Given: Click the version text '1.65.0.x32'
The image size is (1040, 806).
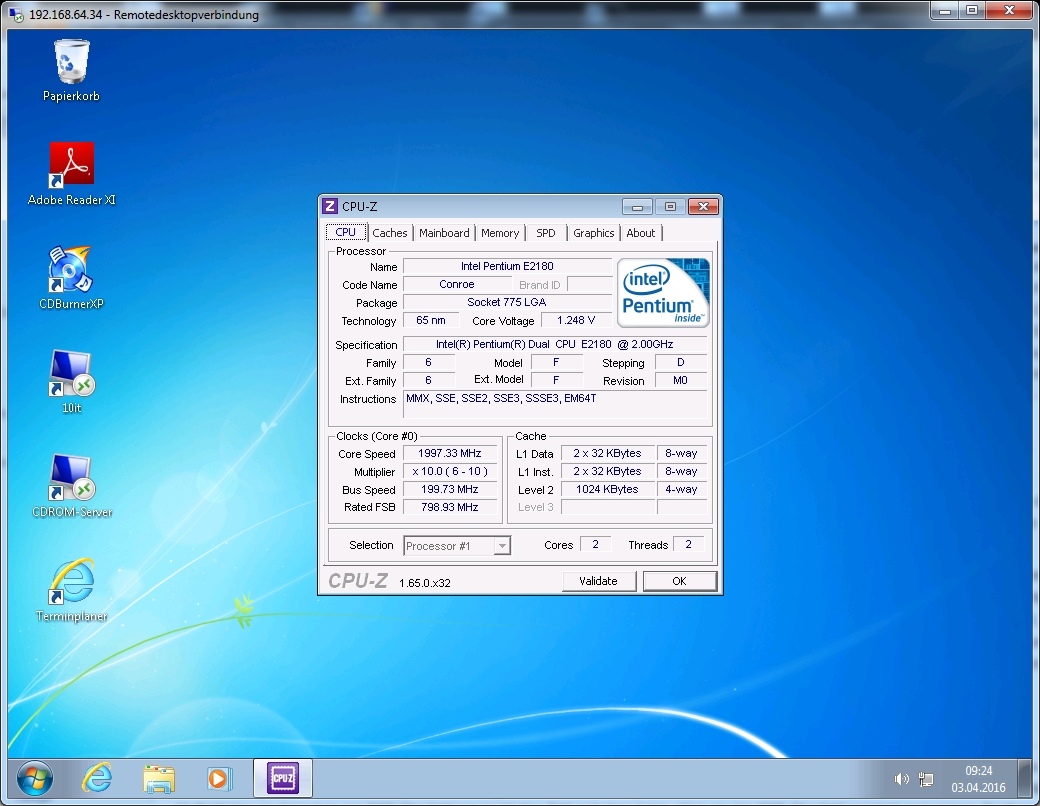Looking at the screenshot, I should pyautogui.click(x=424, y=582).
